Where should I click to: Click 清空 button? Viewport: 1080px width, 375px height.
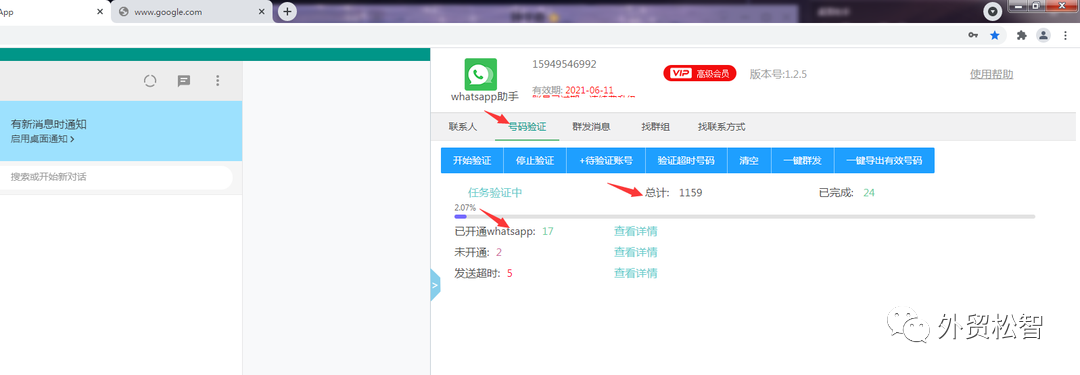749,161
